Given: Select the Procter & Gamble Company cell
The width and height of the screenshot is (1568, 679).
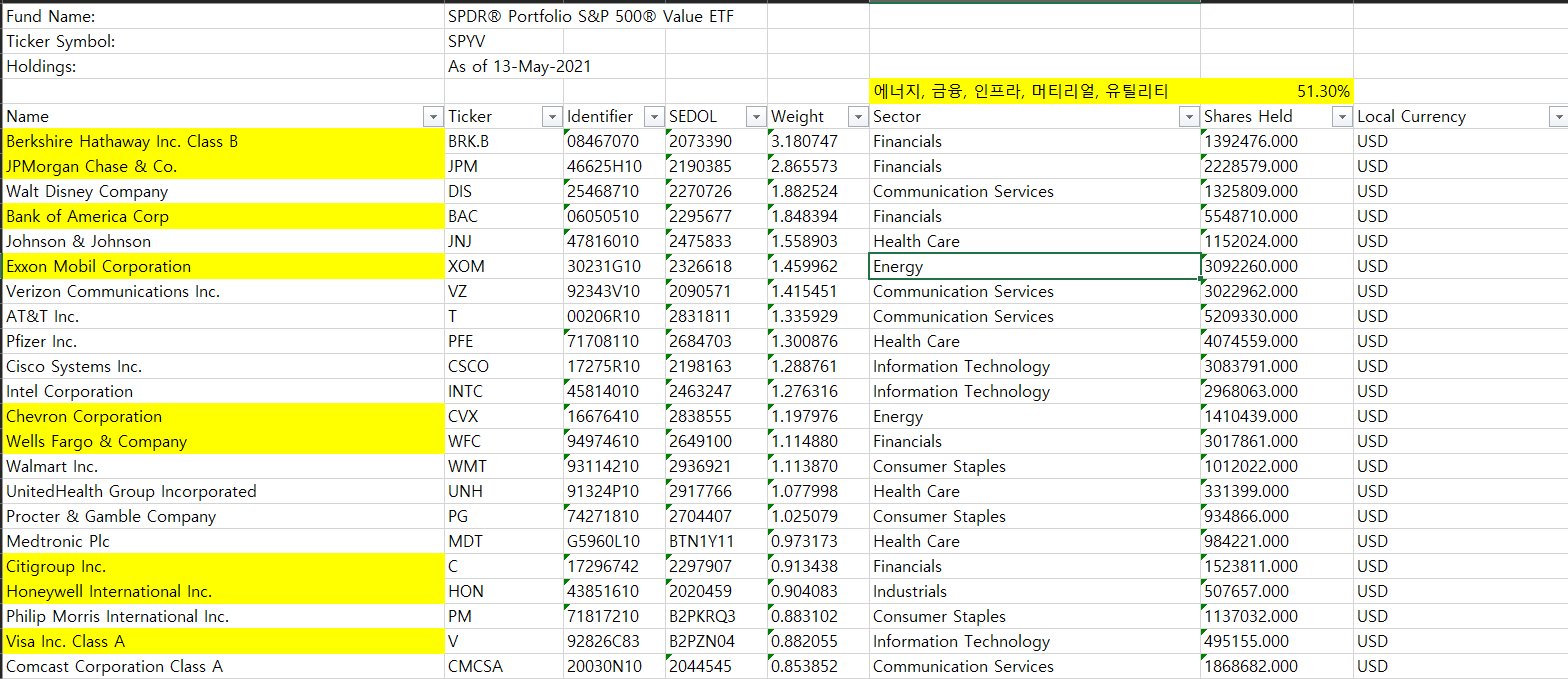Looking at the screenshot, I should point(224,516).
